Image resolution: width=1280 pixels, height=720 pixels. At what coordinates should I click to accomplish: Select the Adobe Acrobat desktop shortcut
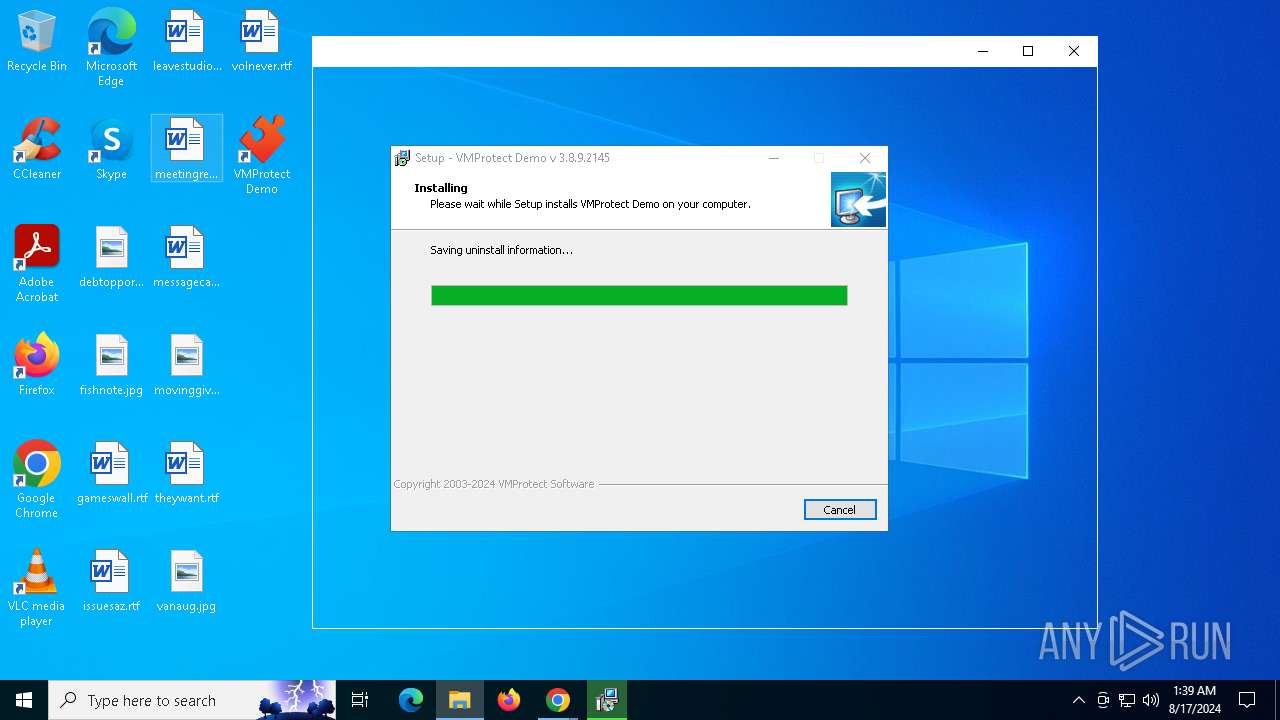37,263
